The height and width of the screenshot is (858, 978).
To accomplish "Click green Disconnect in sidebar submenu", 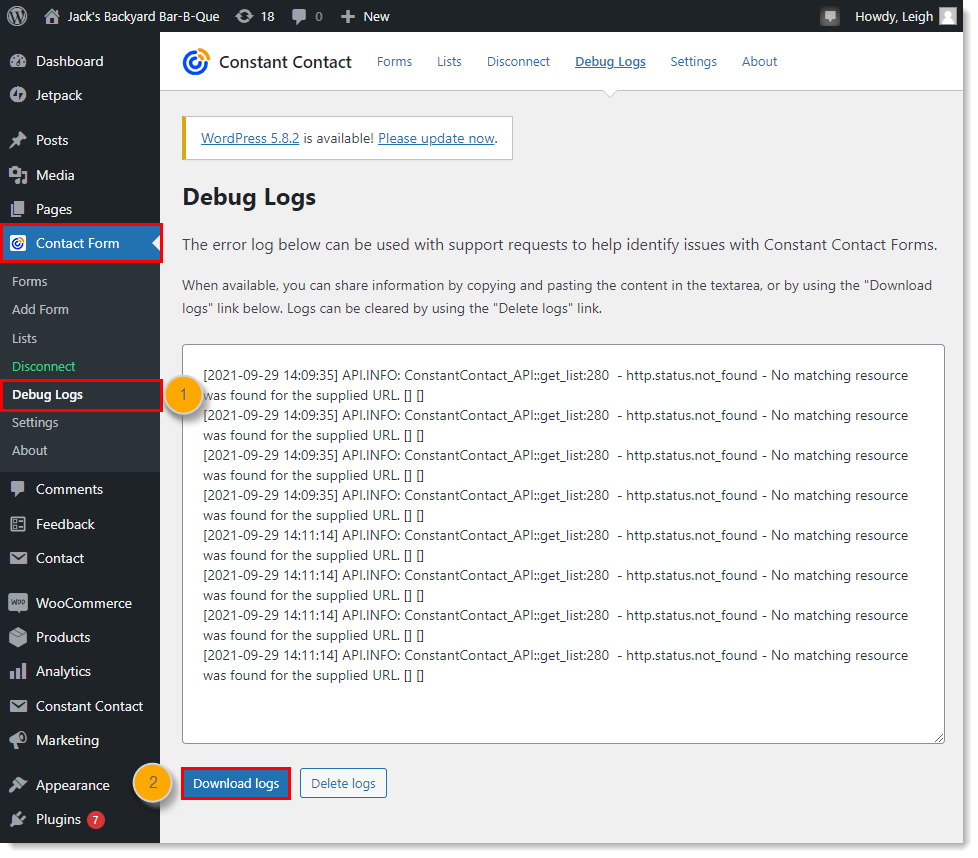I will click(x=44, y=366).
